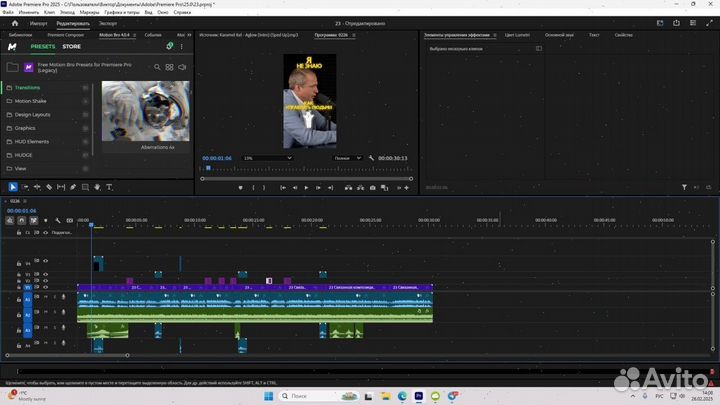Viewport: 720px width, 405px height.
Task: Click Mark In bracket button
Action: tap(253, 188)
